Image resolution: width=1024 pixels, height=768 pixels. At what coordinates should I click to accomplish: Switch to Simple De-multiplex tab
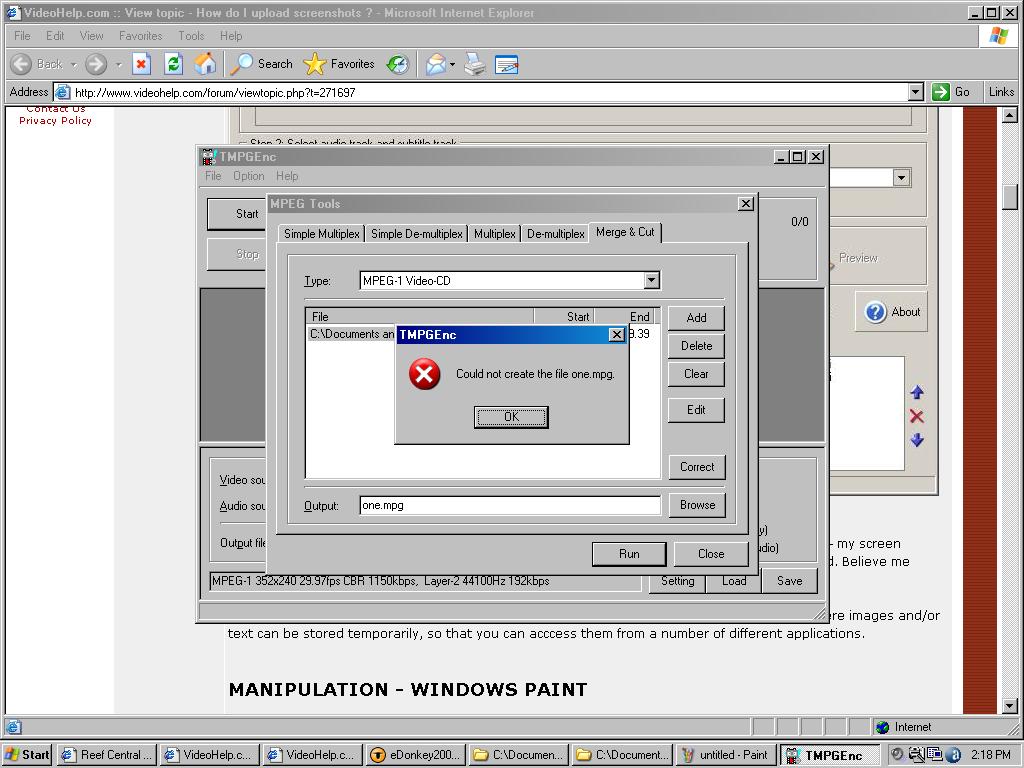417,234
